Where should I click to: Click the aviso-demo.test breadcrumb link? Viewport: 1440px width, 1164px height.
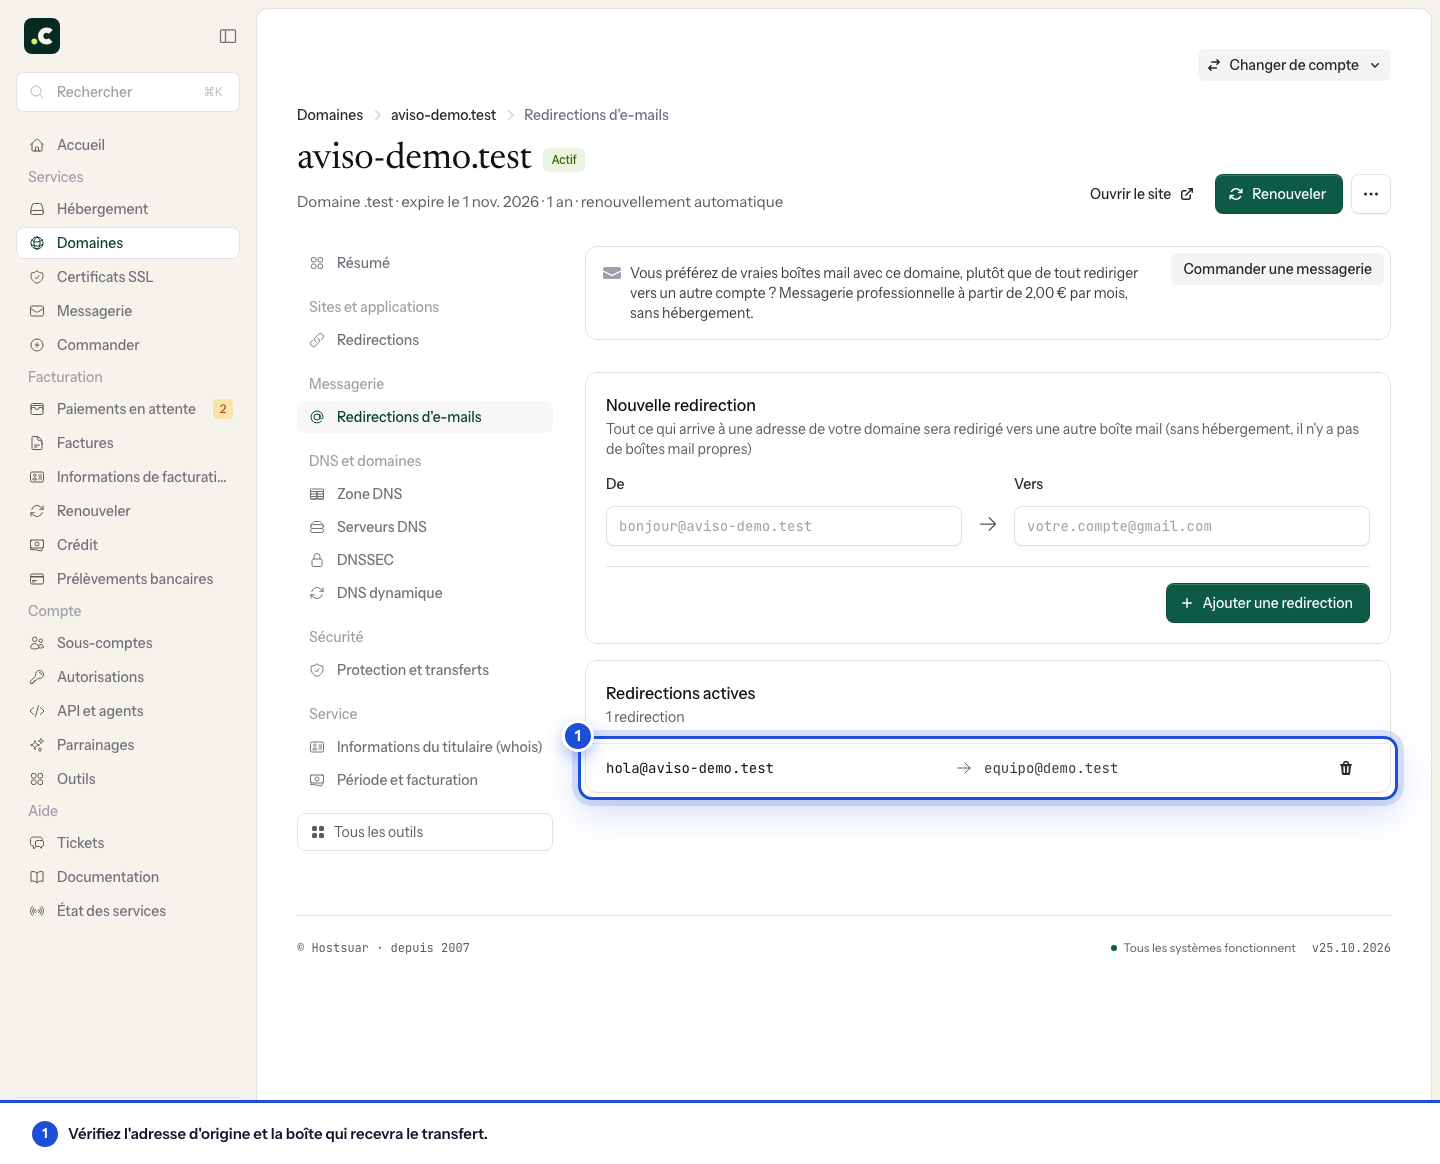point(443,115)
